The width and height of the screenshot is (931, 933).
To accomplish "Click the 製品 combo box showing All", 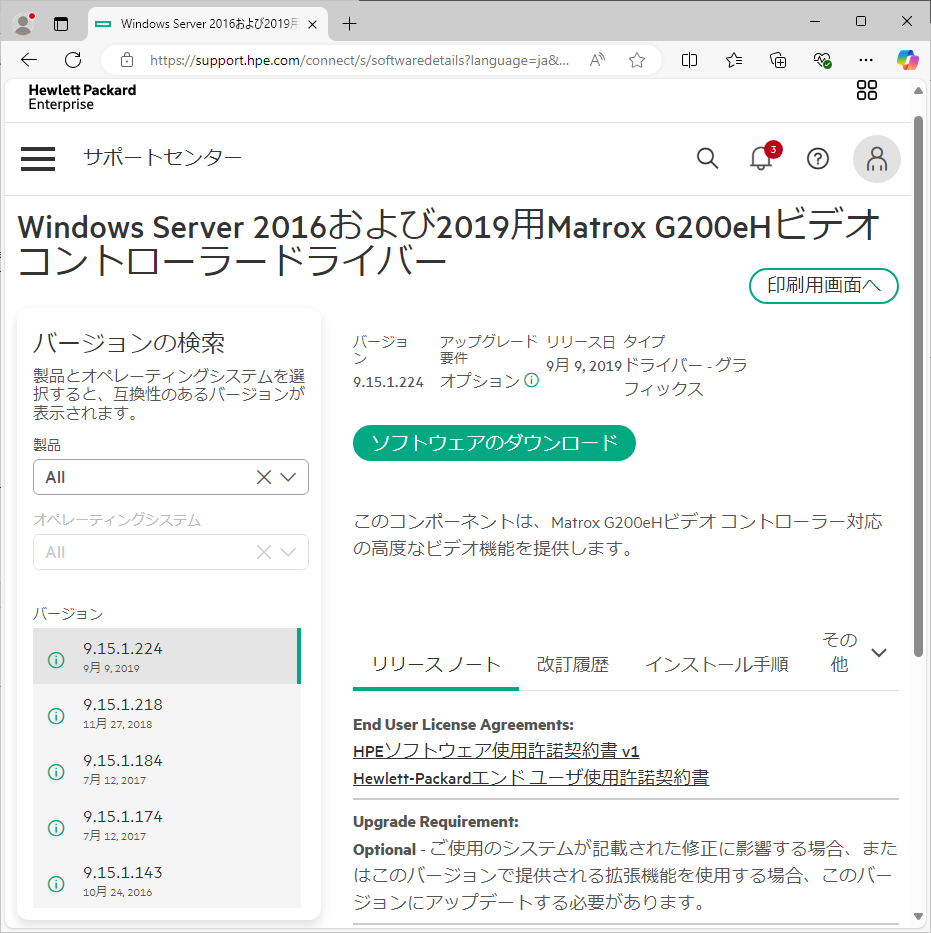I will coord(171,477).
